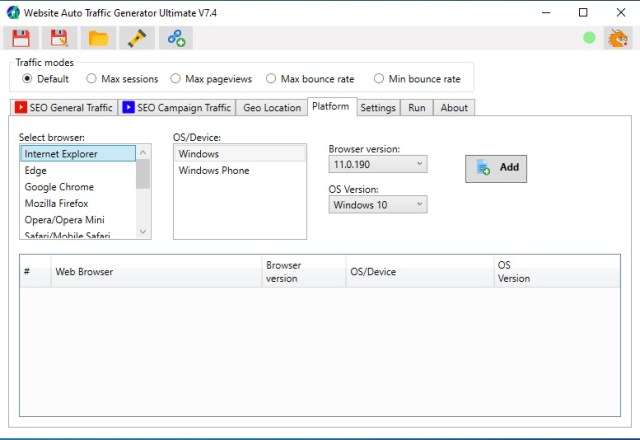Image resolution: width=640 pixels, height=440 pixels.
Task: Click the Save As floppy icon with pencil
Action: [59, 38]
